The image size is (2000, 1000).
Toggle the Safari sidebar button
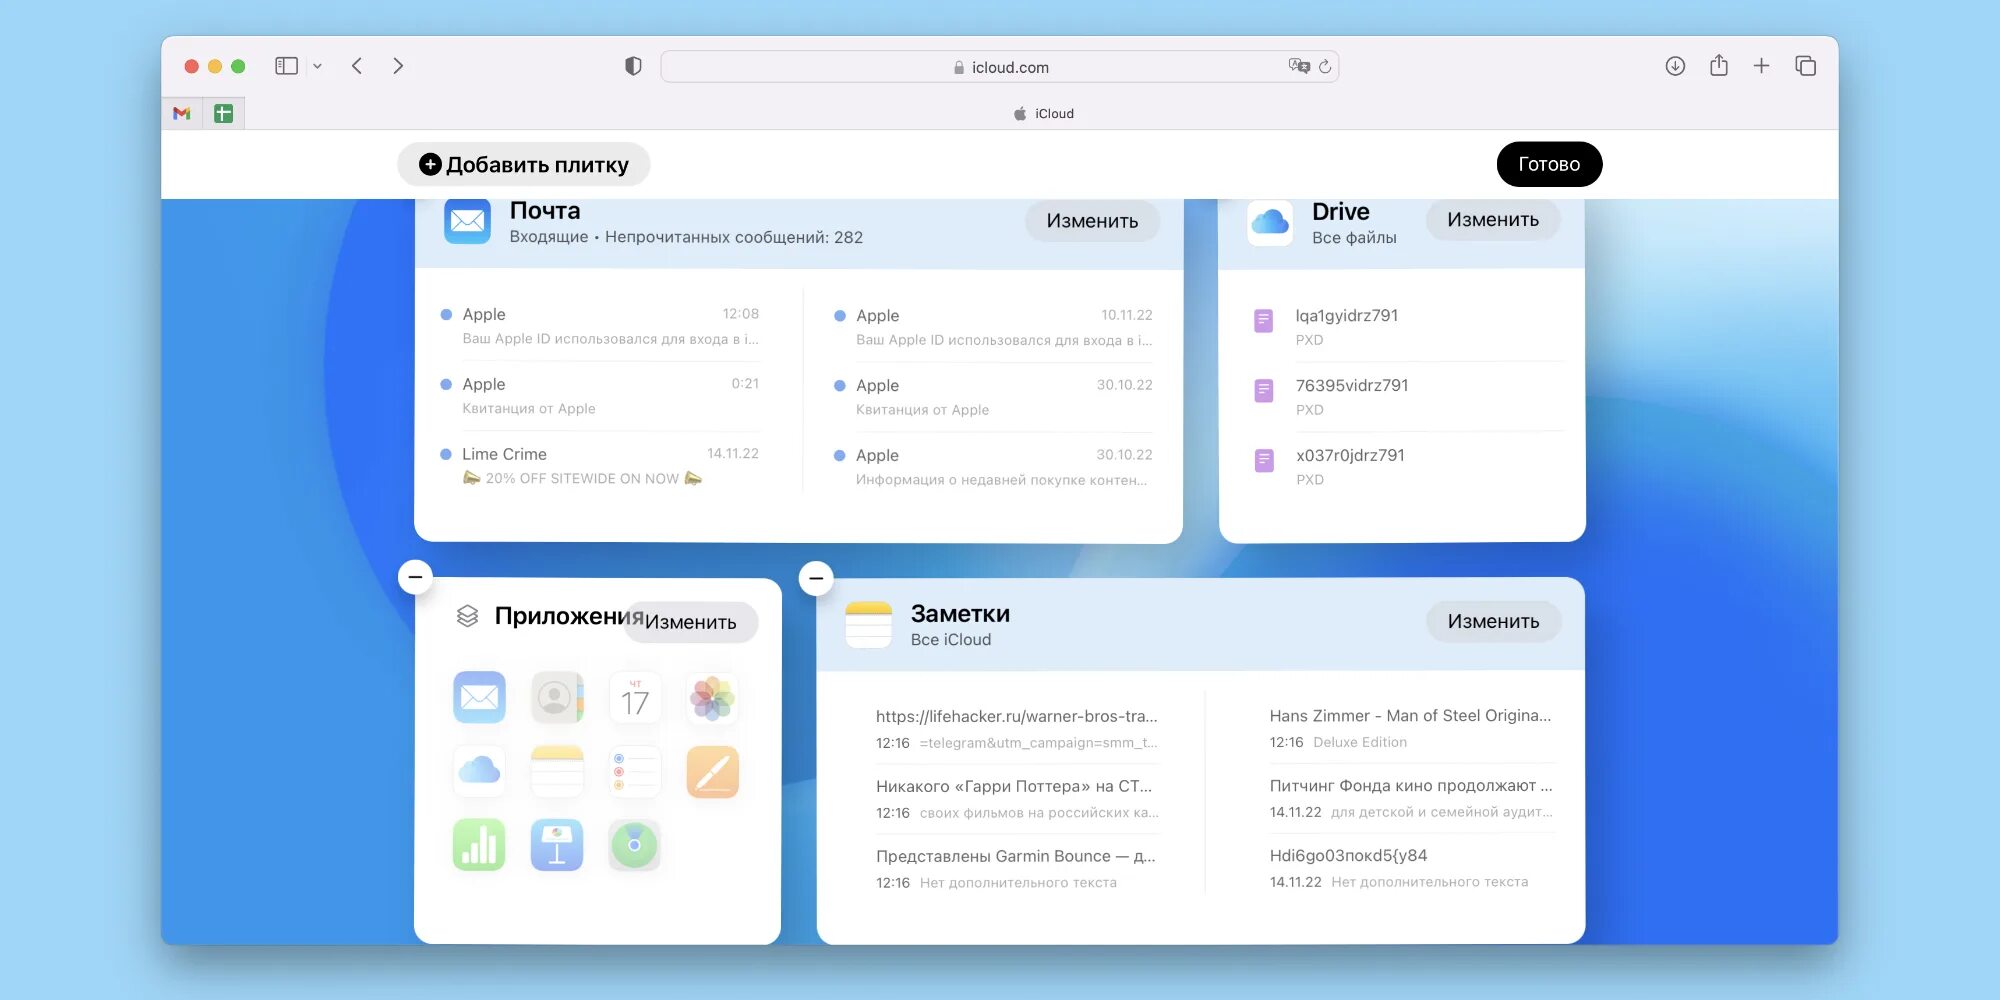(x=286, y=66)
